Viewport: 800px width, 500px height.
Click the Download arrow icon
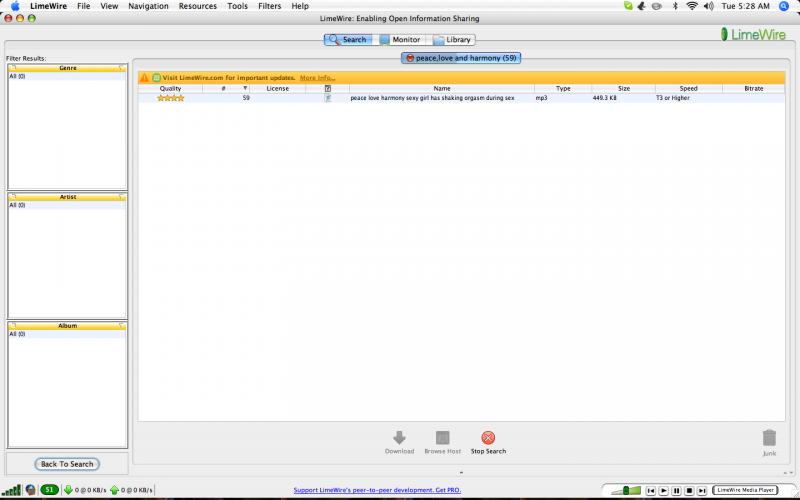point(399,438)
